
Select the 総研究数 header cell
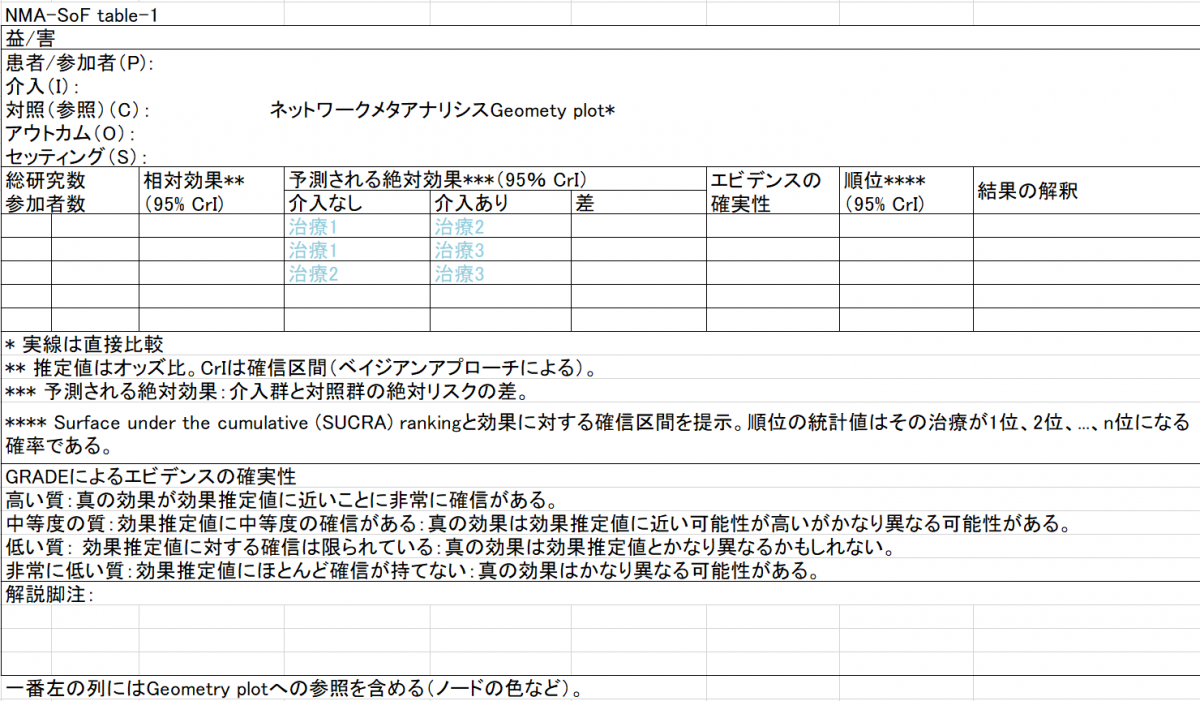tap(46, 180)
